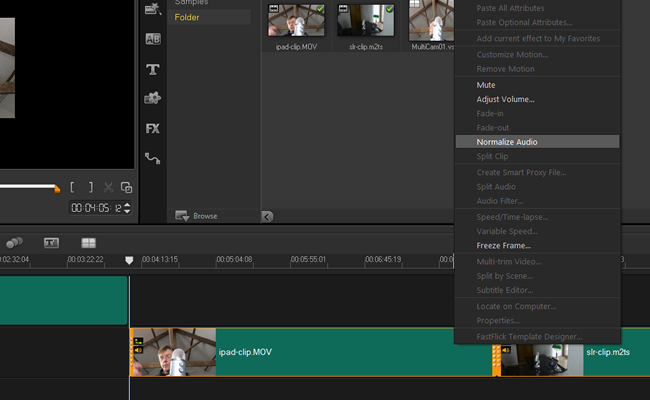Click the enlarge preview window icon
This screenshot has height=400, width=650.
(126, 187)
